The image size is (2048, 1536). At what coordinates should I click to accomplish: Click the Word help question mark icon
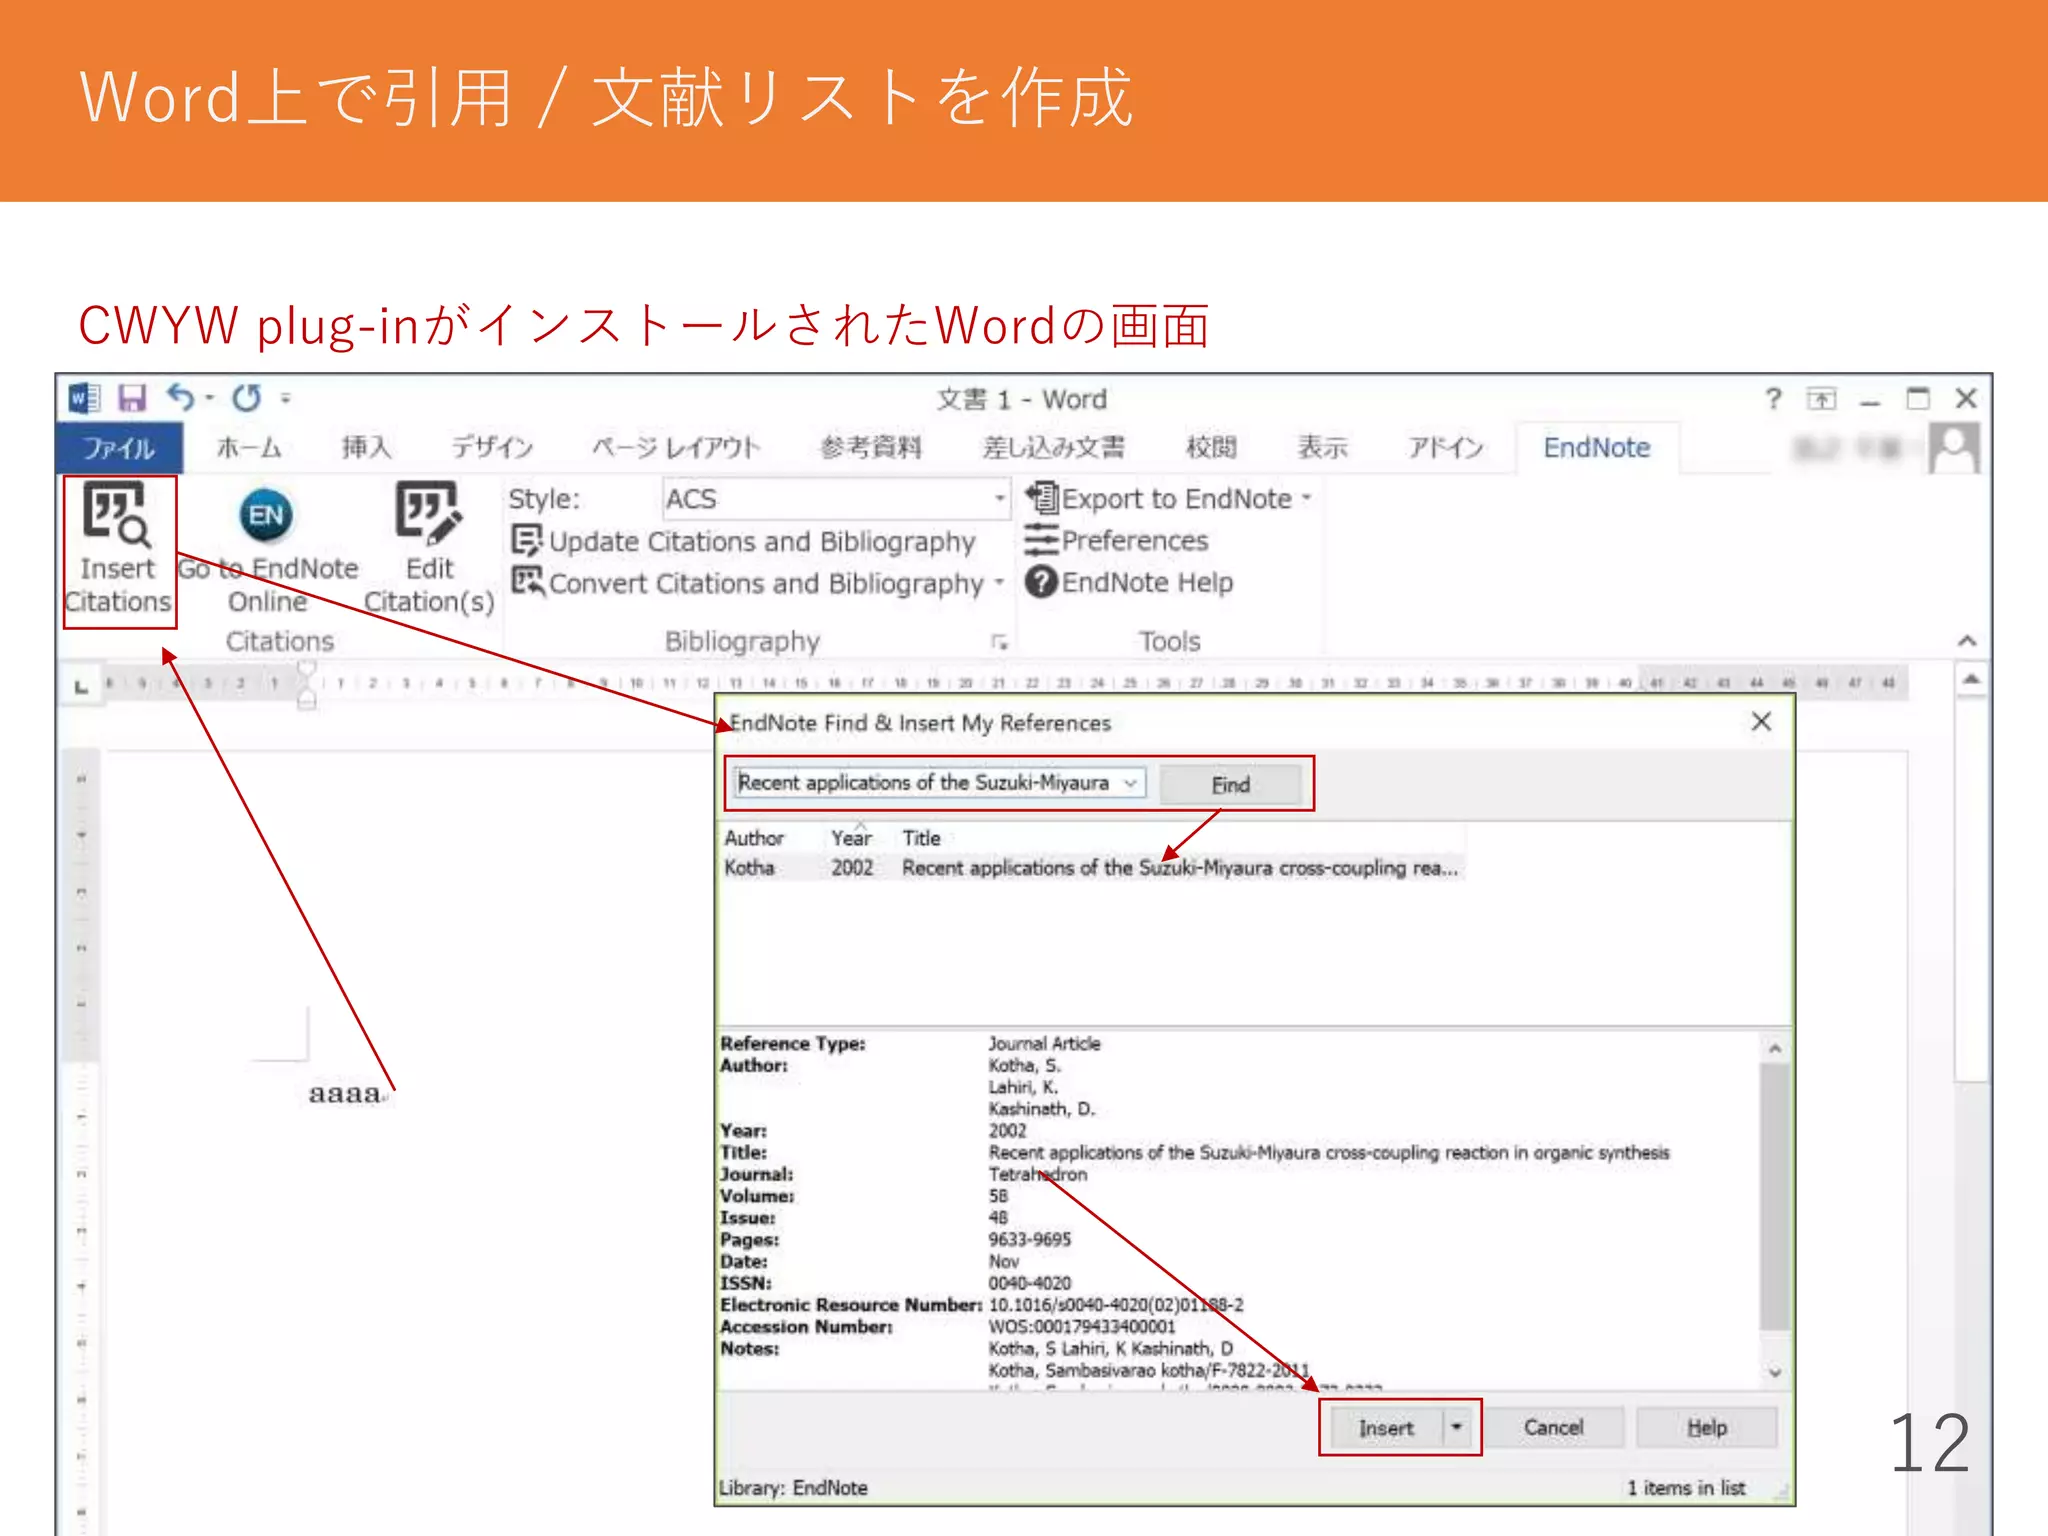tap(1773, 399)
